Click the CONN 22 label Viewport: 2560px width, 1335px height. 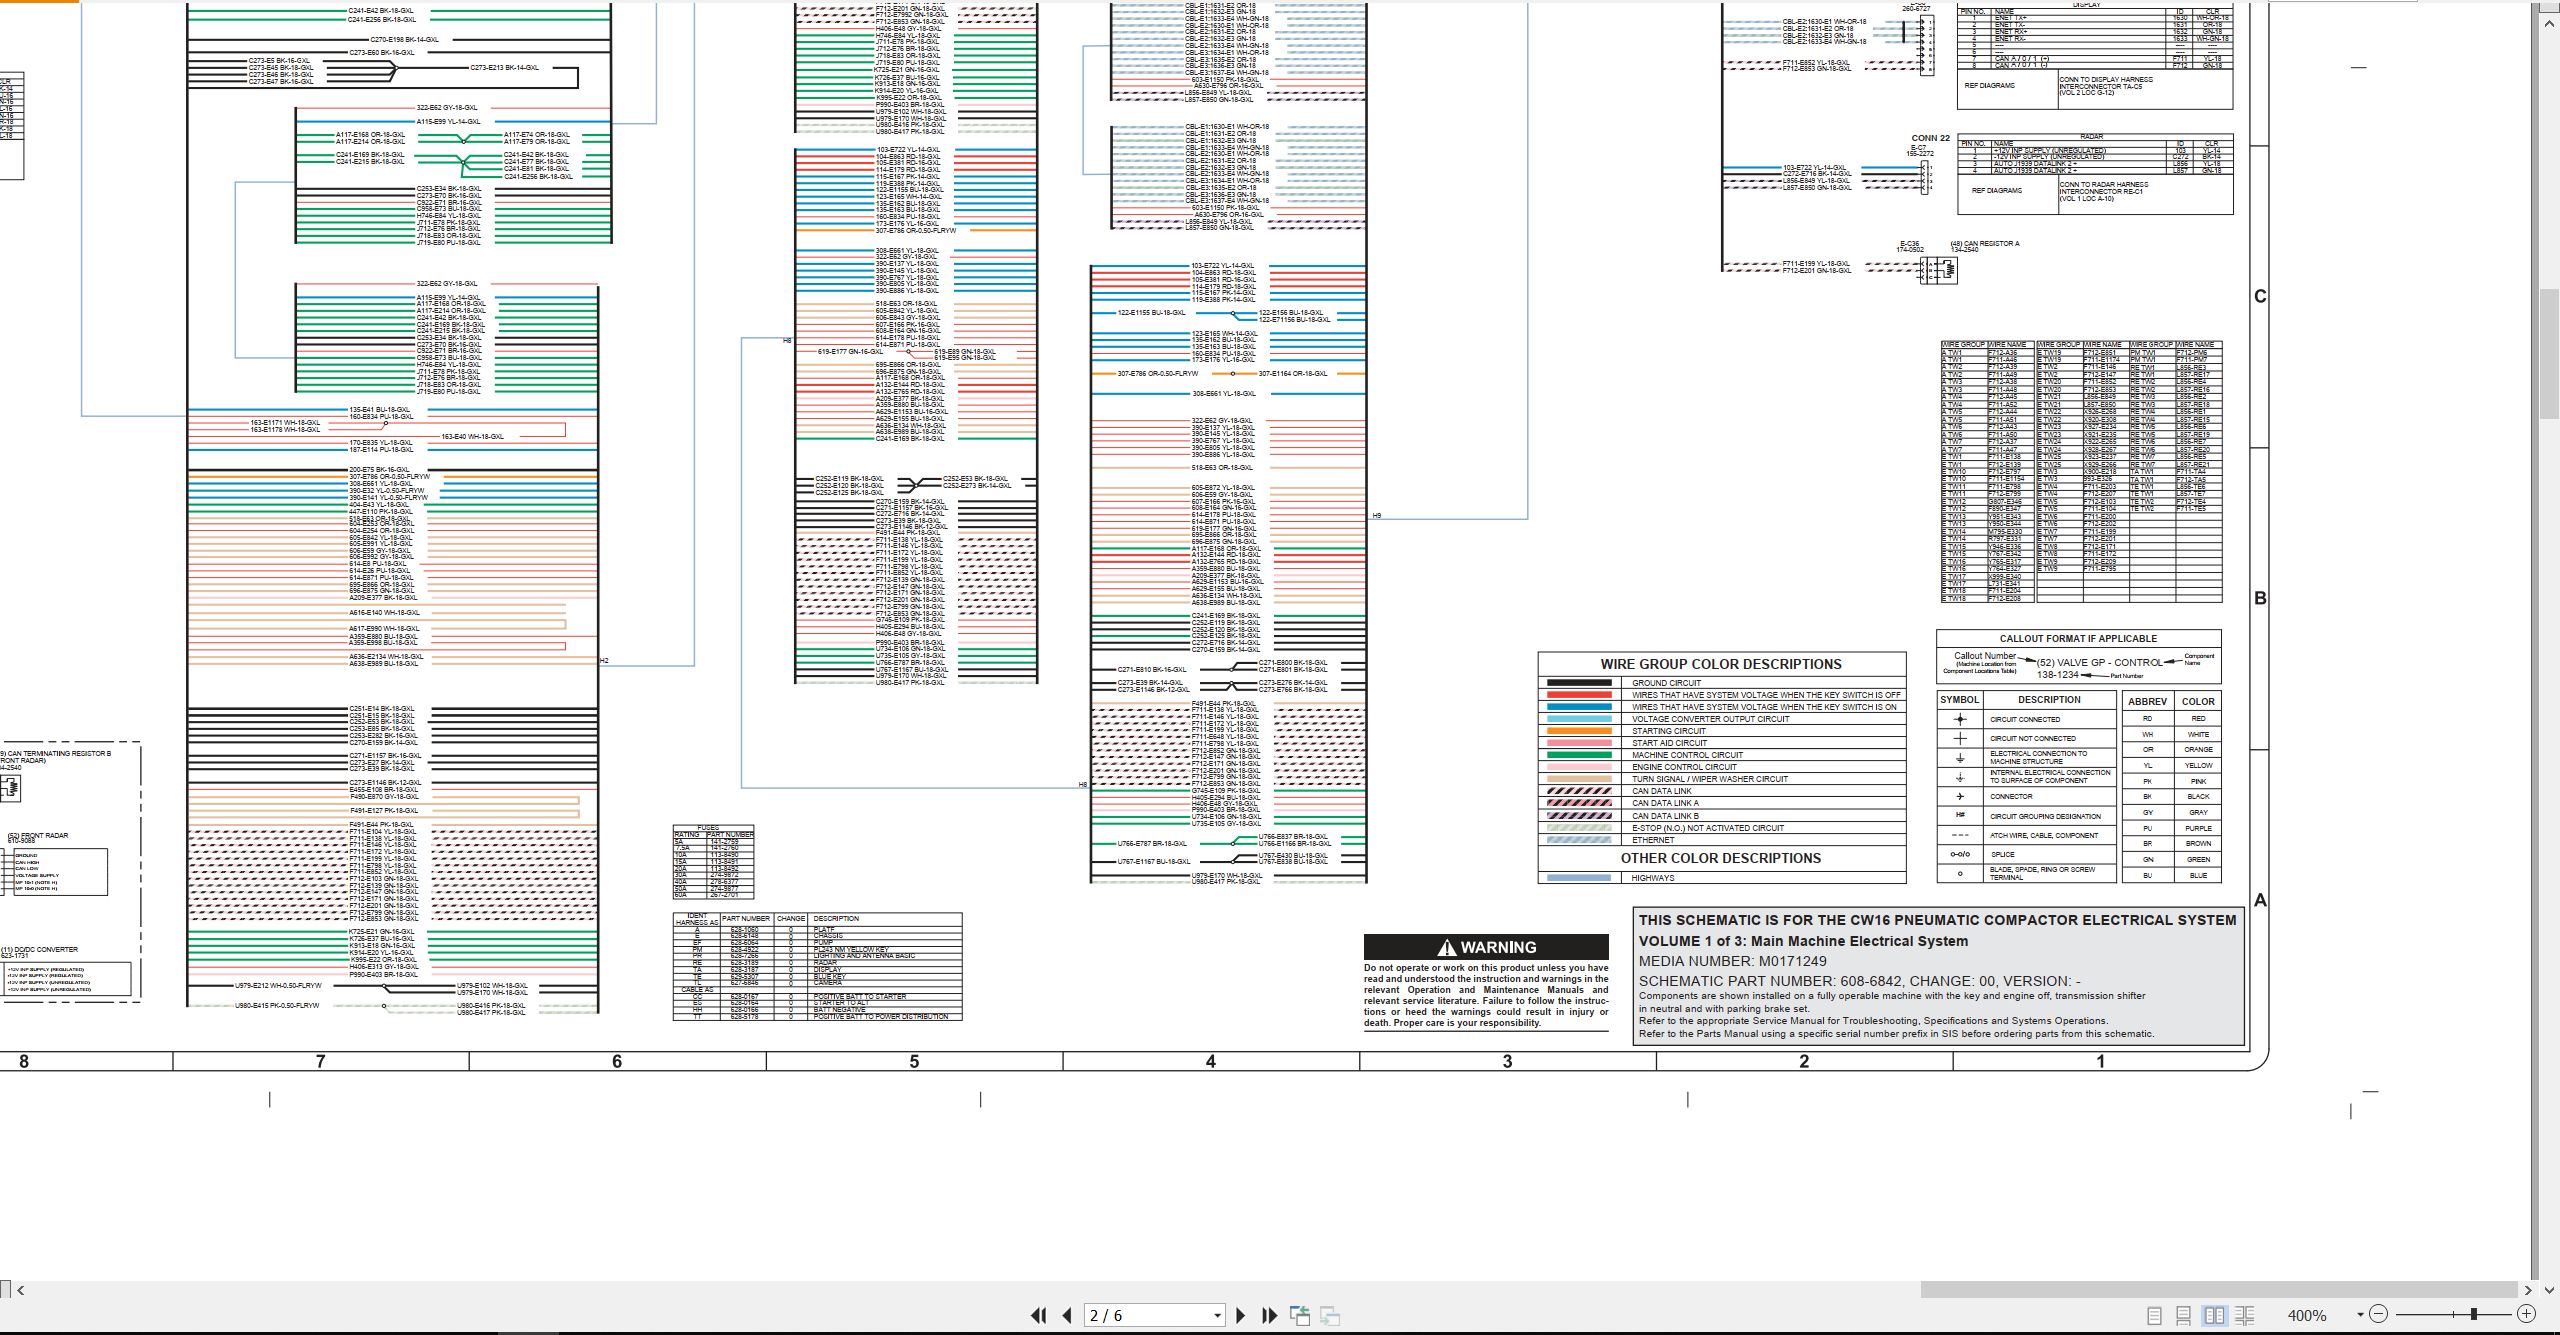coord(1930,138)
